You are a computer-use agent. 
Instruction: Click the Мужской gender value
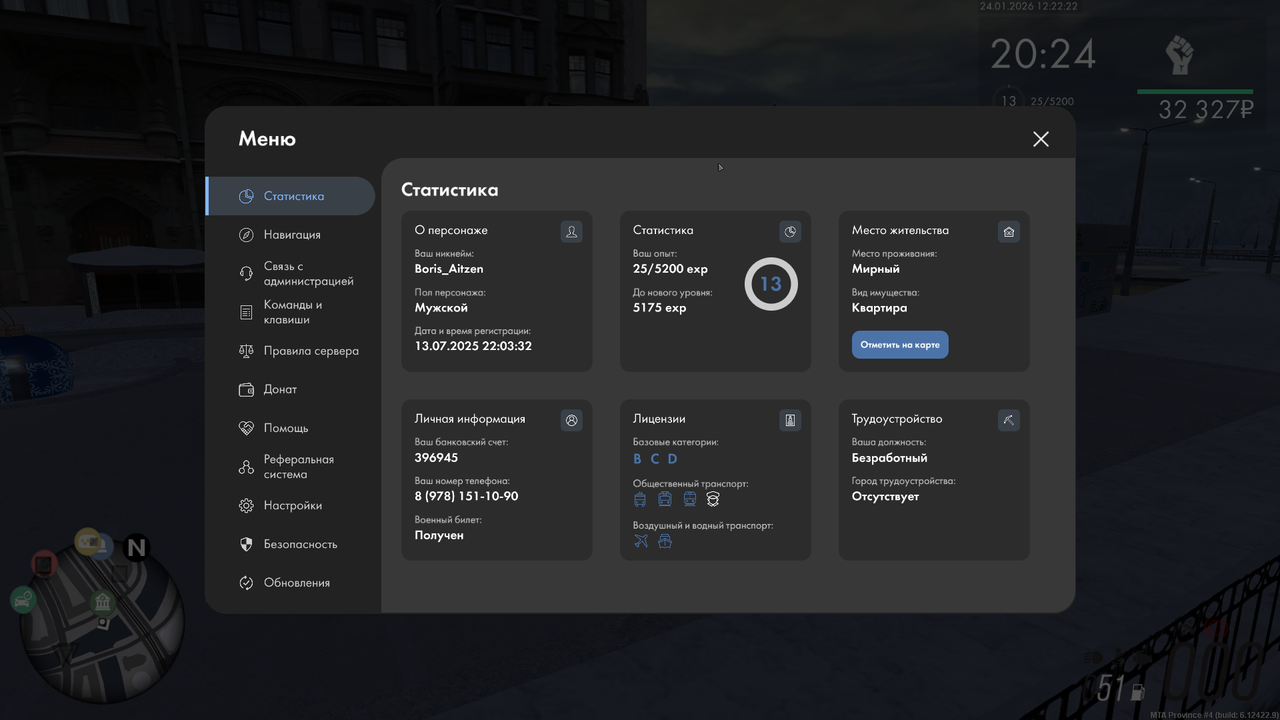pyautogui.click(x=441, y=308)
